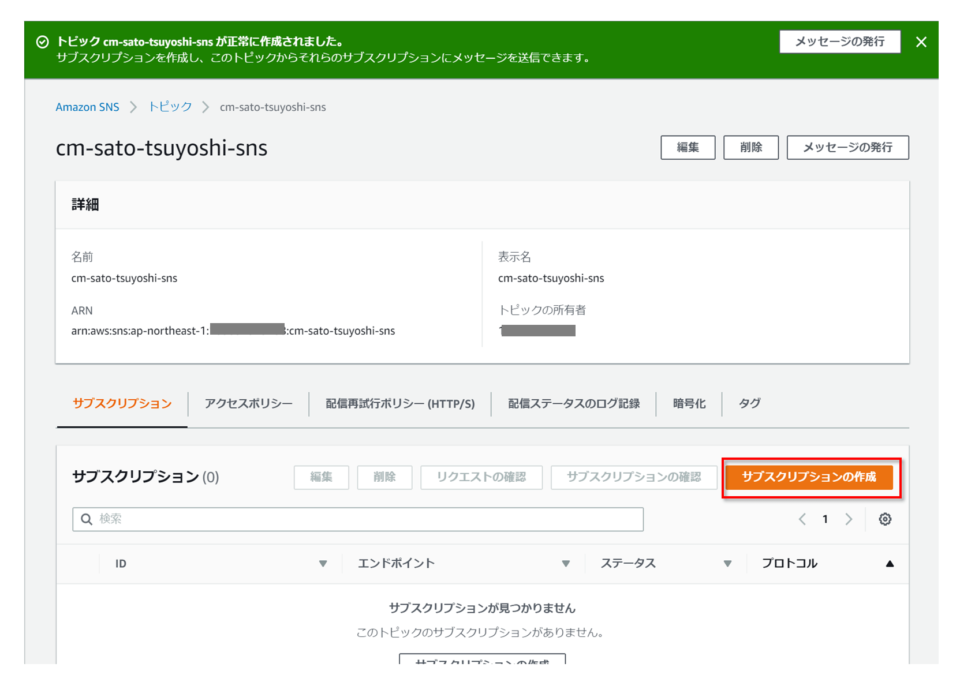
Task: Navigate to トピック via breadcrumb
Action: point(169,106)
